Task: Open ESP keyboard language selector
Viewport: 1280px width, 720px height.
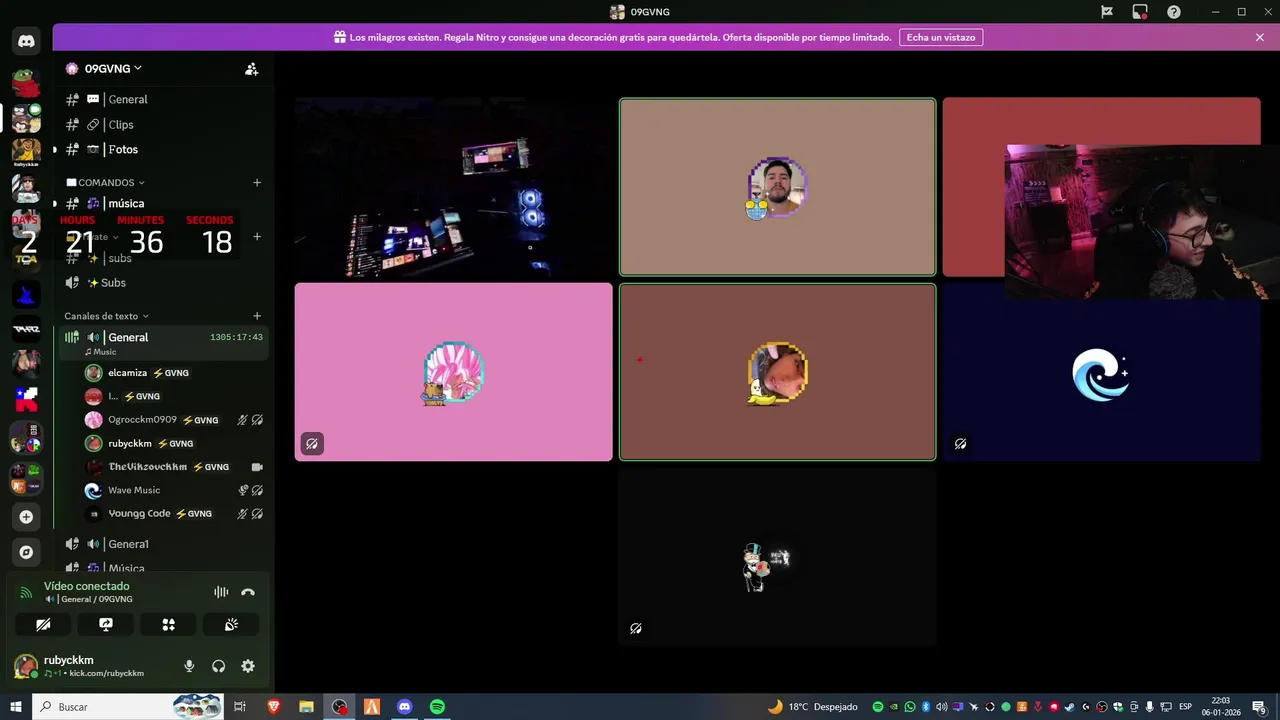Action: (x=1186, y=707)
